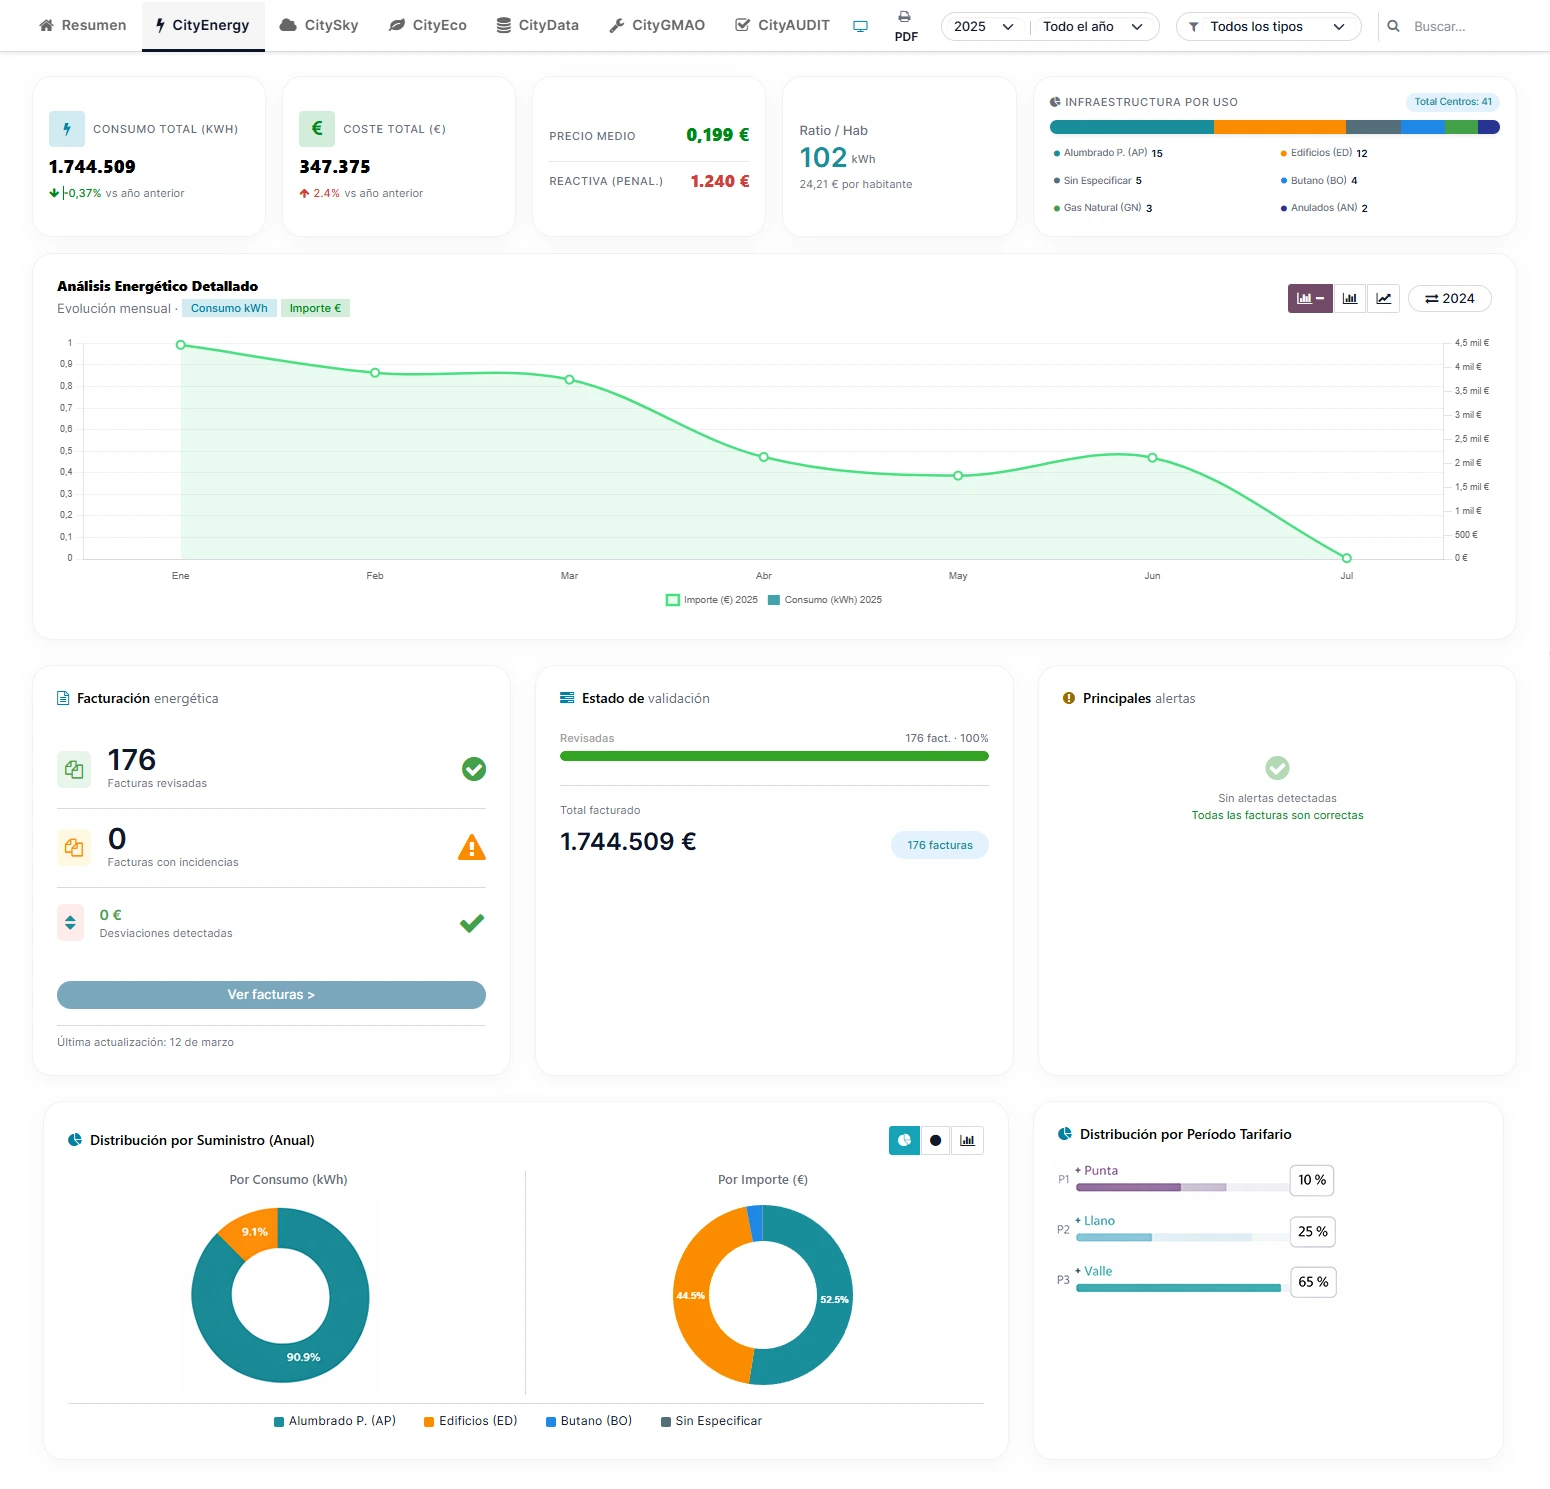Switch to bar chart view in energy analysis
Image resolution: width=1550 pixels, height=1489 pixels.
[1350, 298]
